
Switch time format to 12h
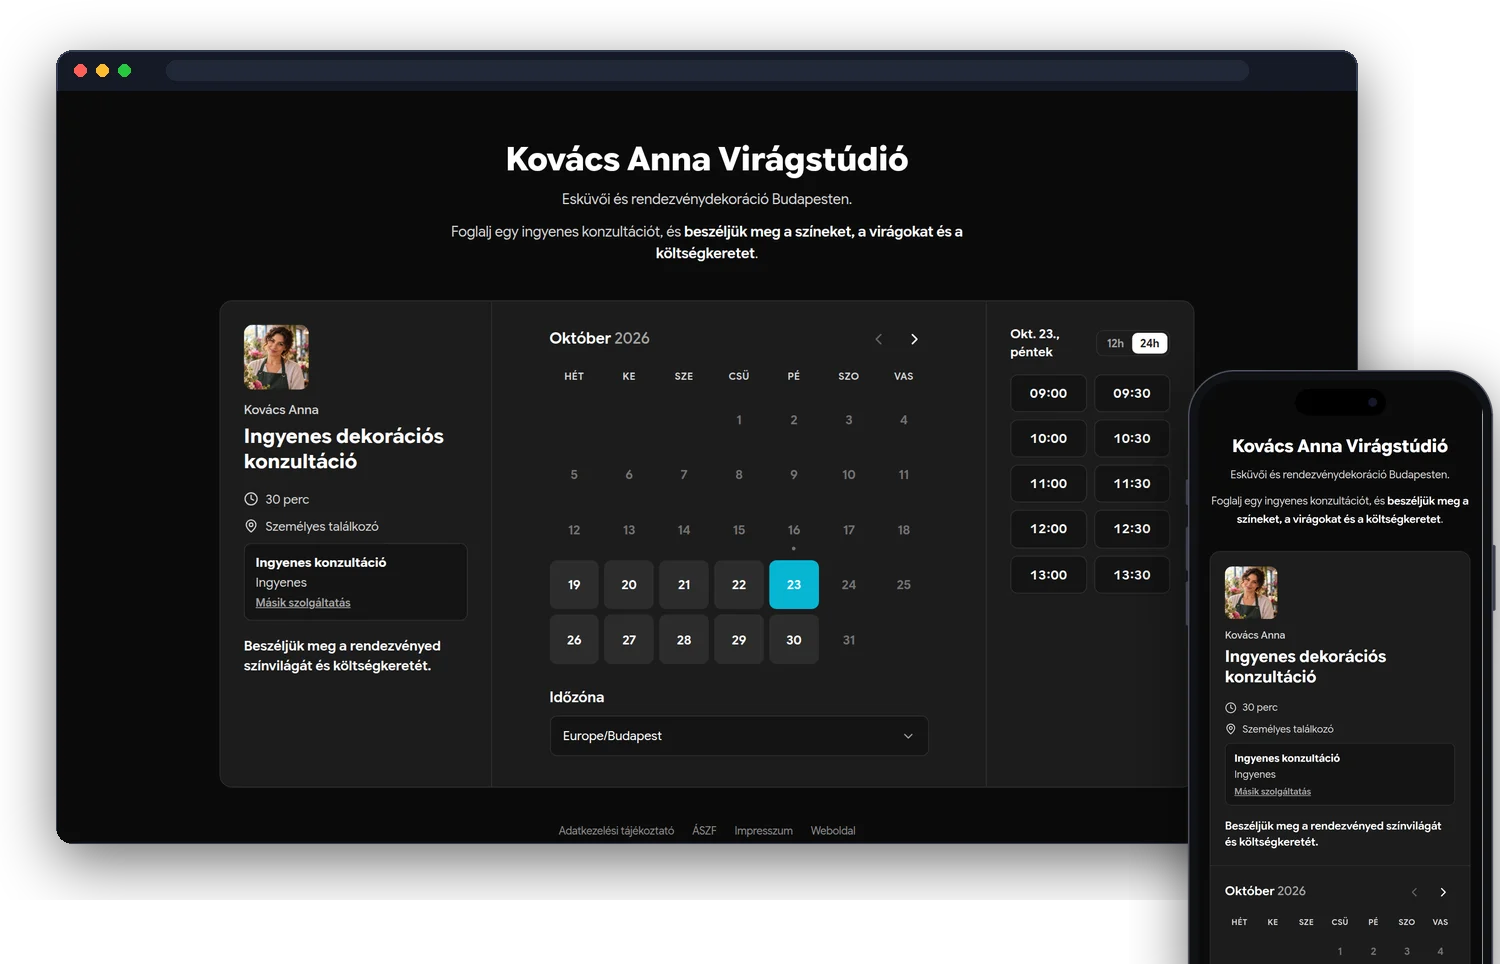[1115, 343]
